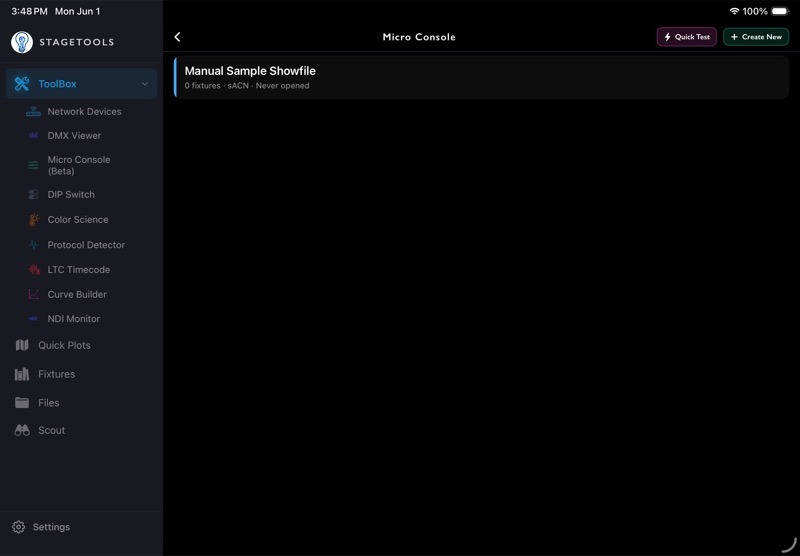Go back with the chevron arrow
Image resolution: width=800 pixels, height=556 pixels.
[x=177, y=37]
